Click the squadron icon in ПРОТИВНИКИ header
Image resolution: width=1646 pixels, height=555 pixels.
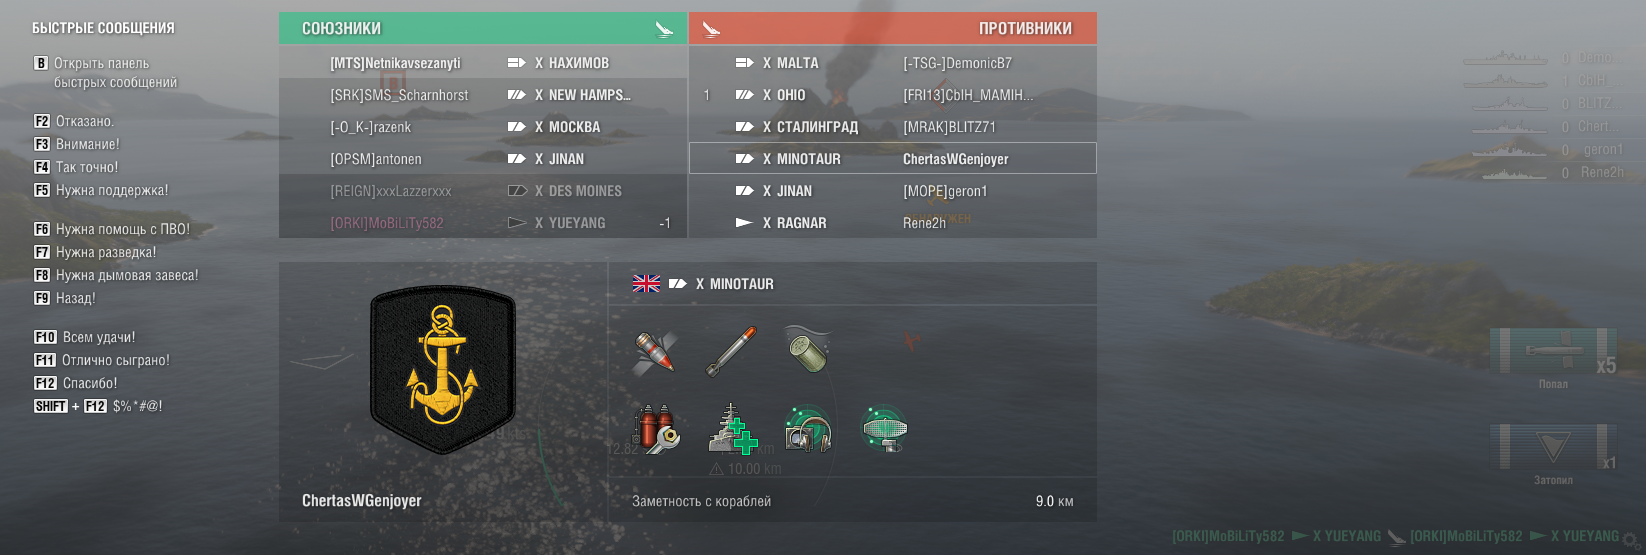(x=711, y=29)
